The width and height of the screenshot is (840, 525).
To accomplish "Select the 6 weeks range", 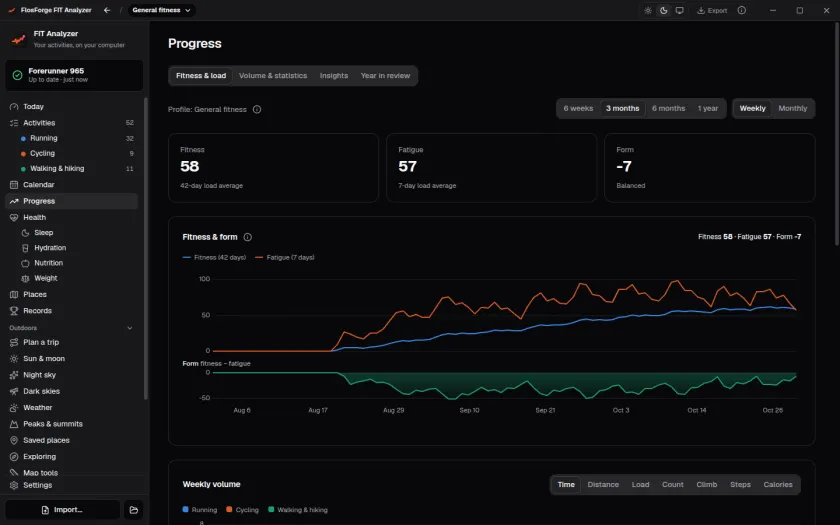I will 578,108.
